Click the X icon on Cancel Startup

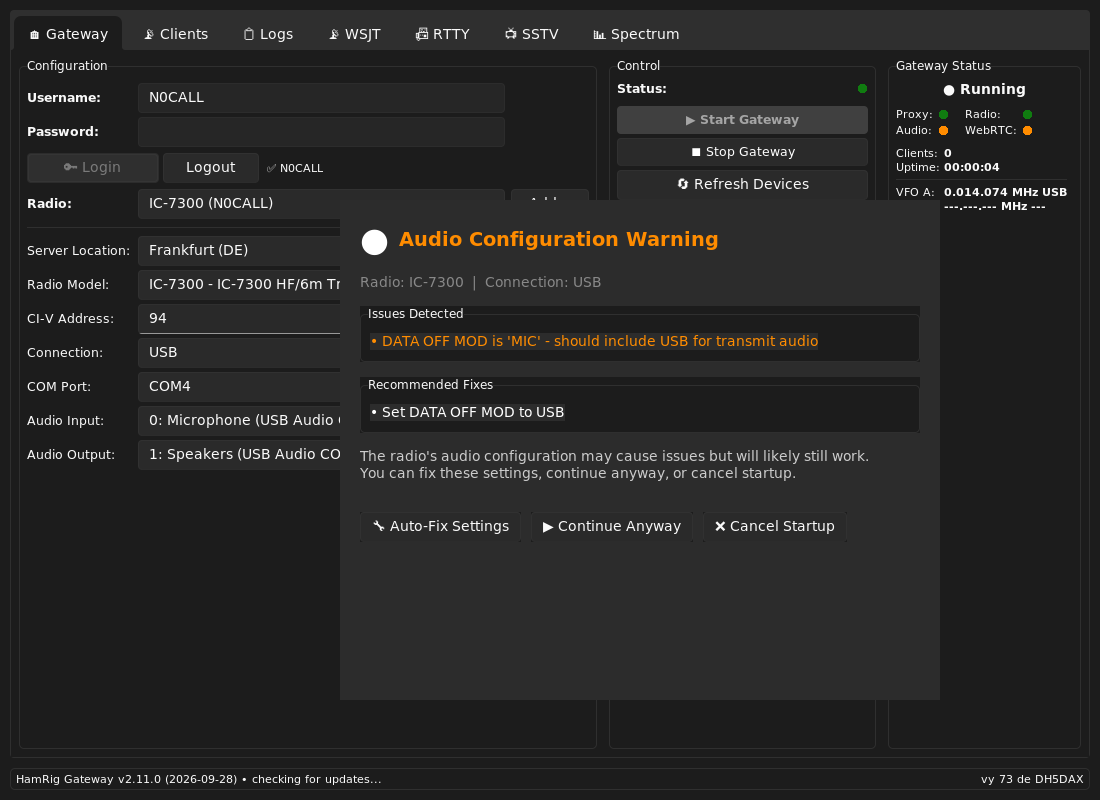tap(720, 526)
